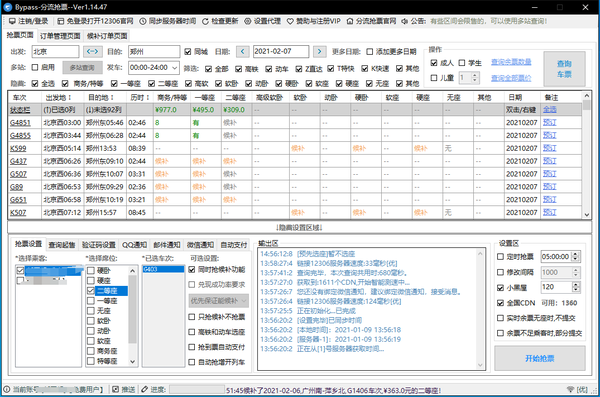The height and width of the screenshot is (397, 600).
Task: Toggle the Z直达 filter checkbox
Action: click(x=299, y=69)
